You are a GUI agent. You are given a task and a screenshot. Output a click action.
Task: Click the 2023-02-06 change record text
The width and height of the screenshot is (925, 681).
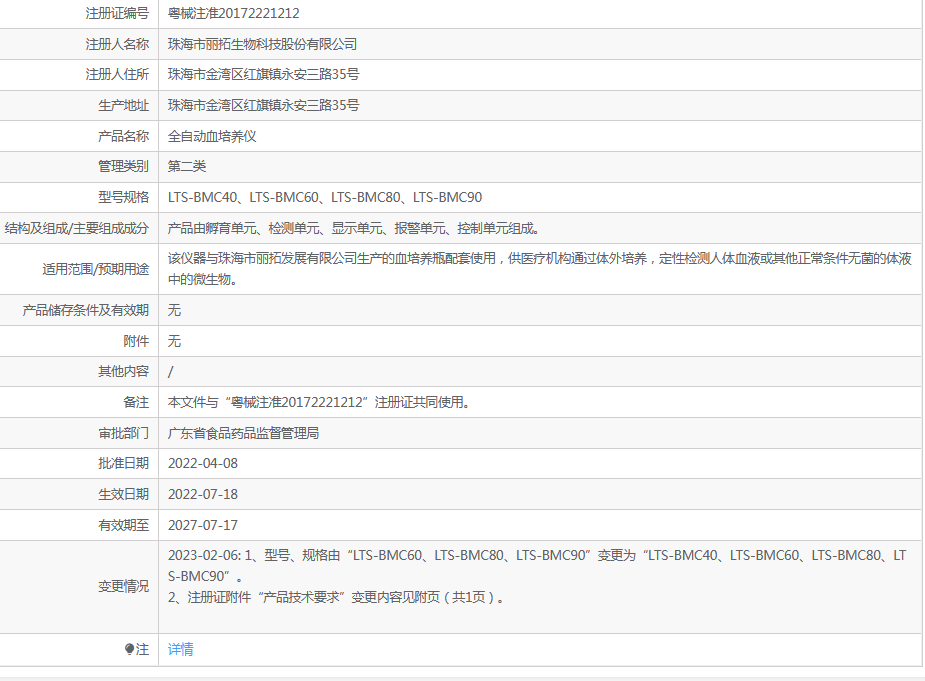tap(537, 566)
